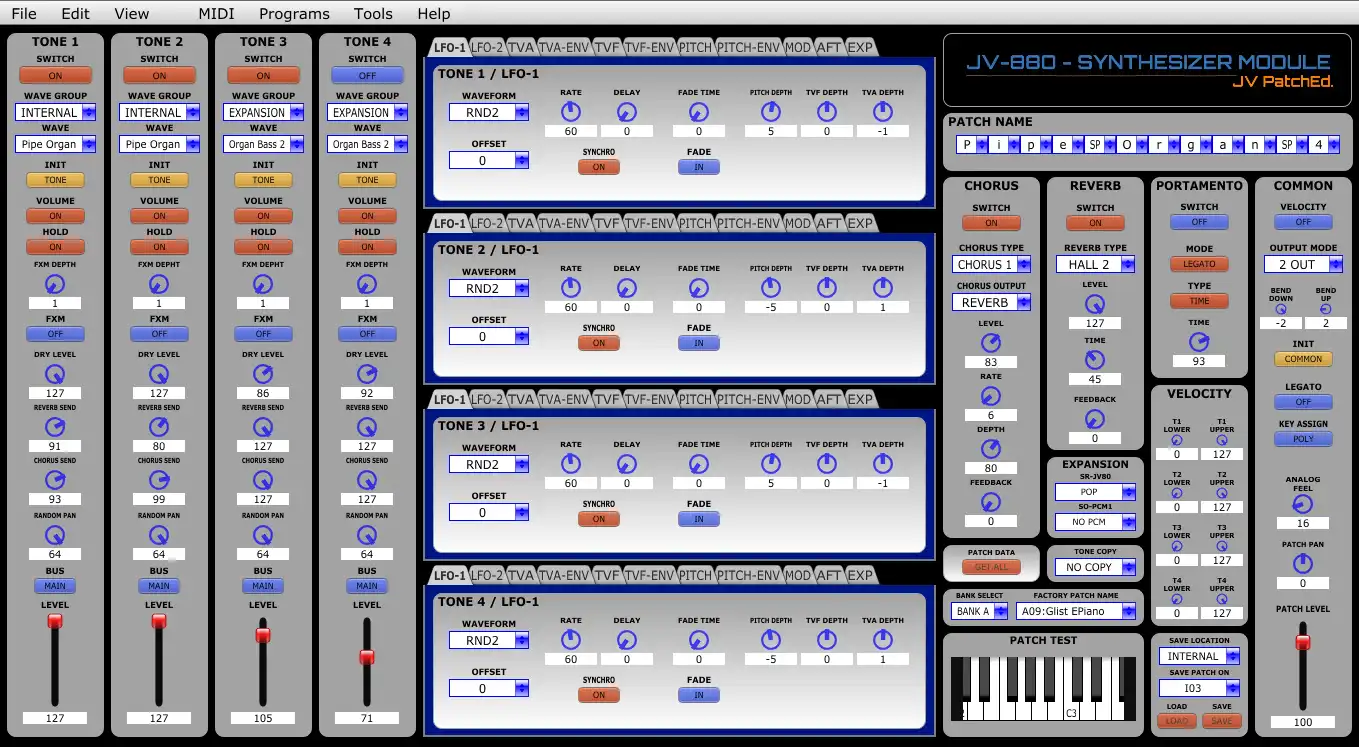Click the Chorus Feedback knob

coord(991,502)
